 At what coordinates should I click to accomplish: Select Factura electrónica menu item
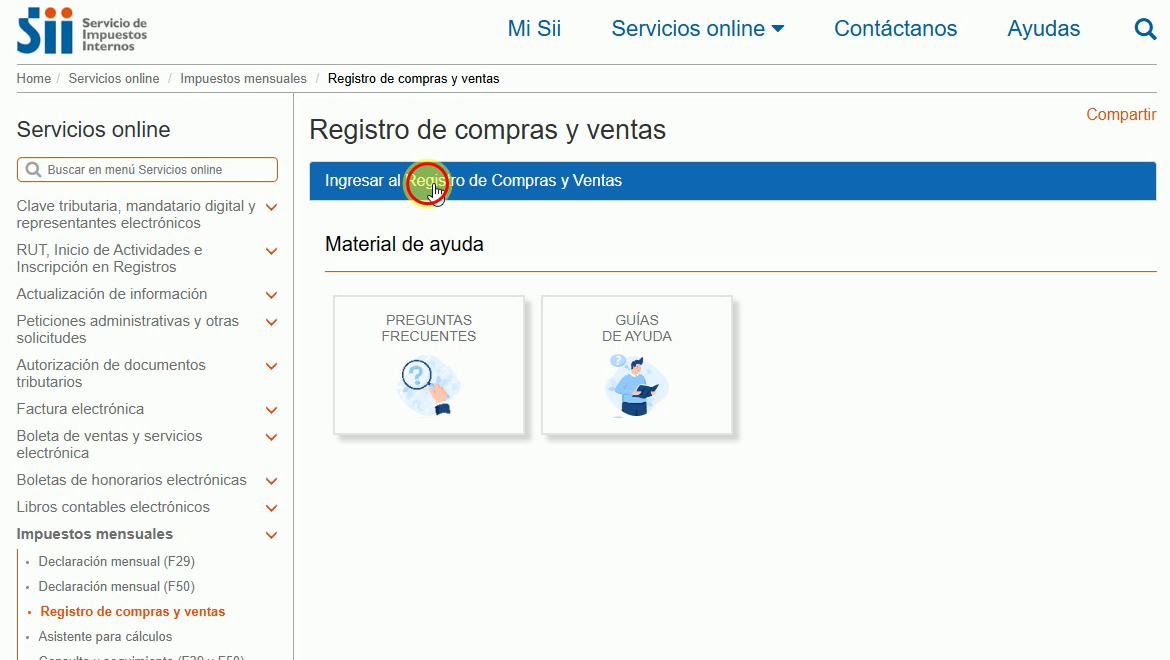pos(81,409)
